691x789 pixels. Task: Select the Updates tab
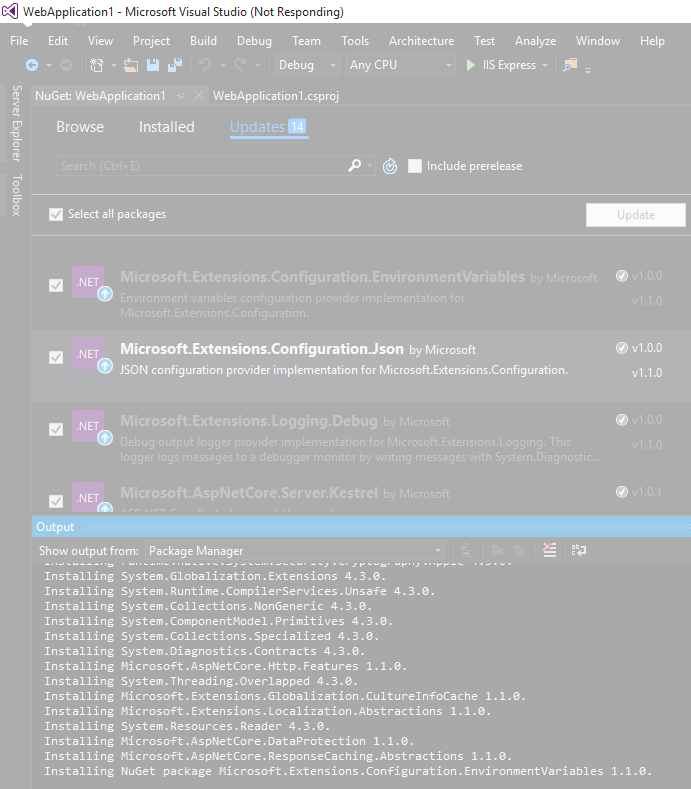[268, 127]
